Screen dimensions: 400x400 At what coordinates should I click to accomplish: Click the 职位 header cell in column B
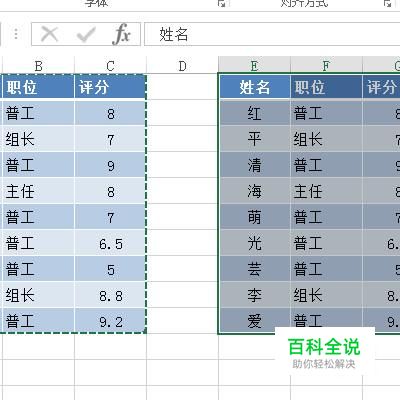click(x=38, y=87)
